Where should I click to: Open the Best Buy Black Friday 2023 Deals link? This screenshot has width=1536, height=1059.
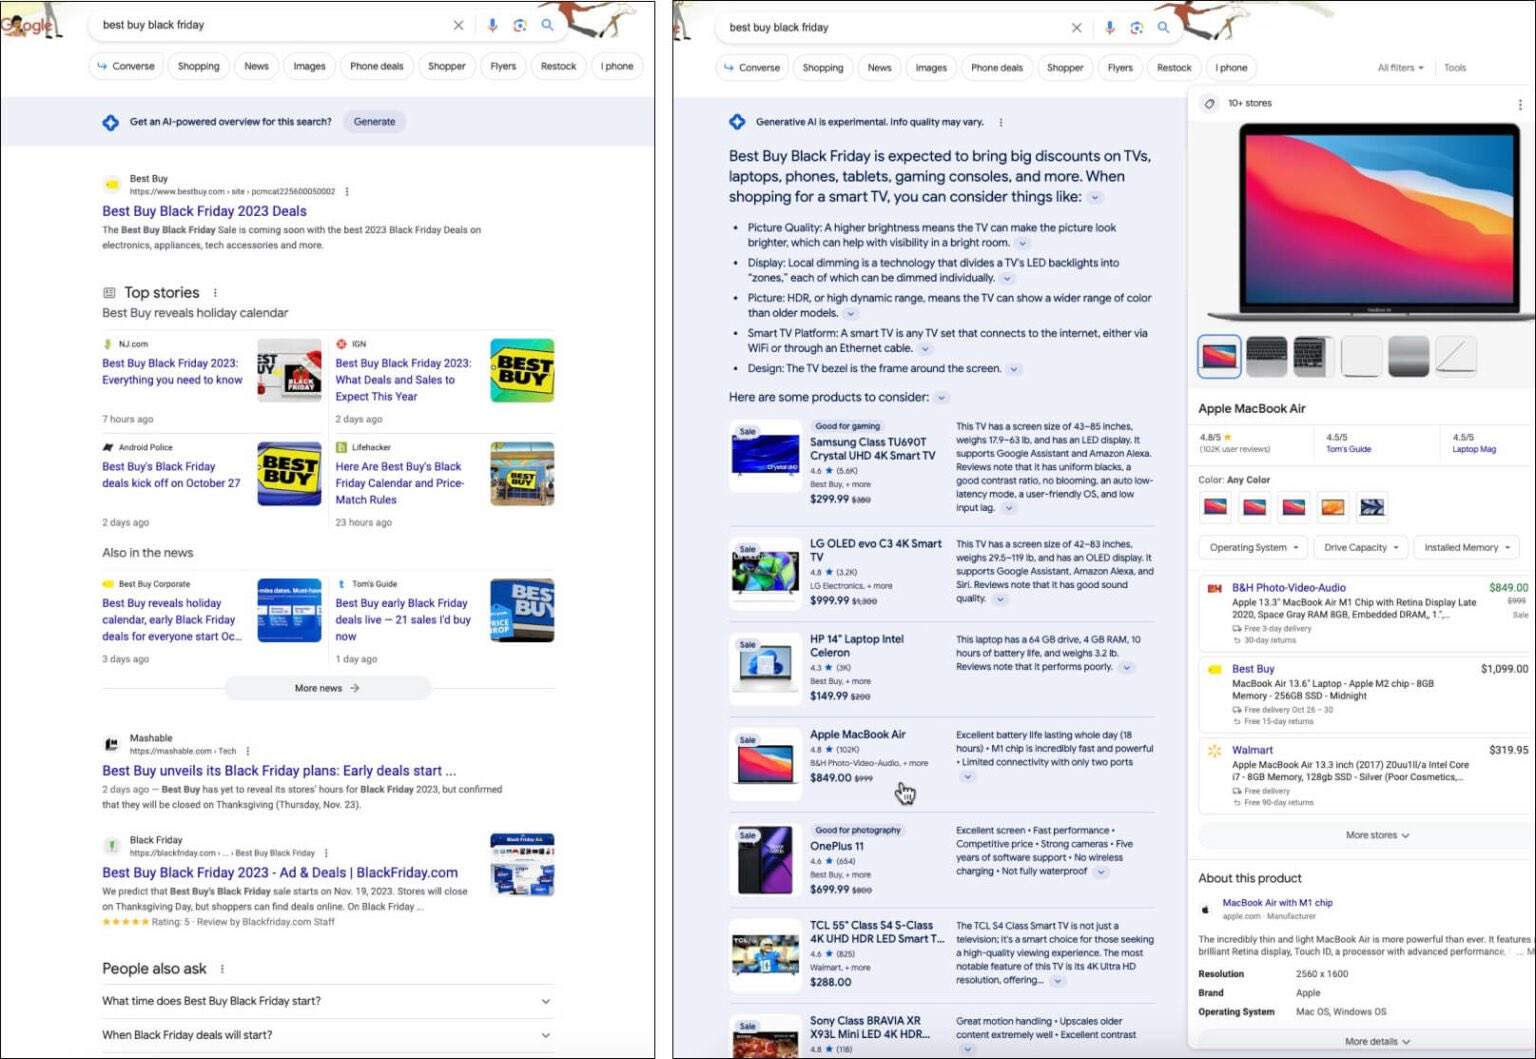coord(204,211)
